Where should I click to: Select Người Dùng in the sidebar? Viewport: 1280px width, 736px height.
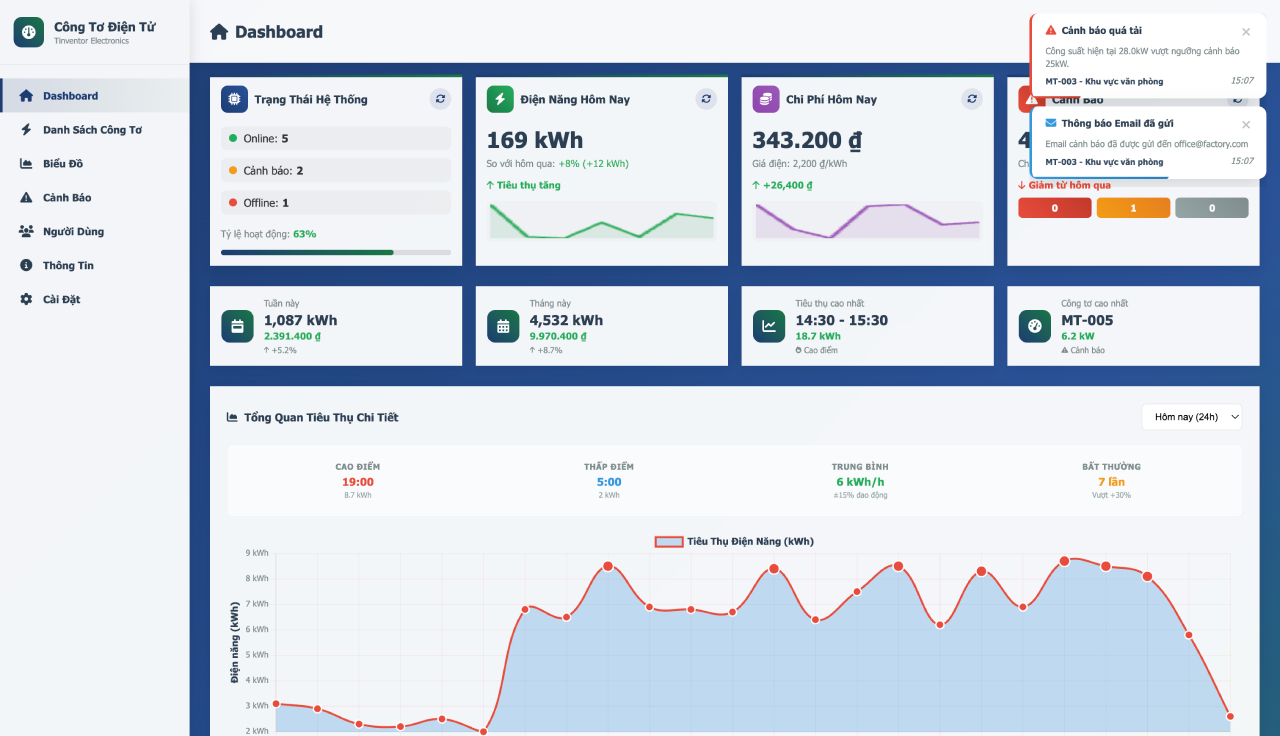coord(73,232)
